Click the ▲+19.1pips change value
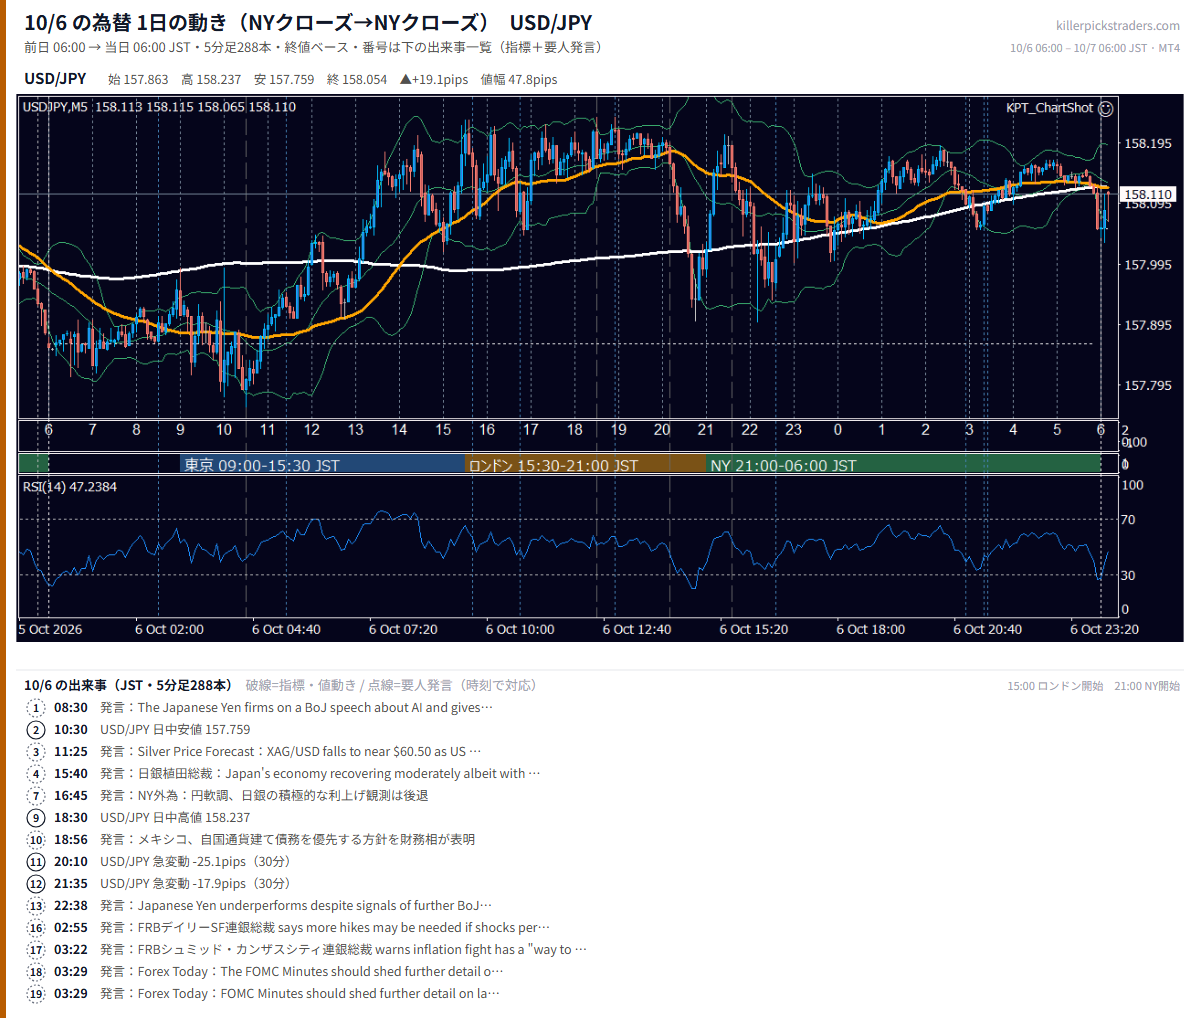 (434, 80)
